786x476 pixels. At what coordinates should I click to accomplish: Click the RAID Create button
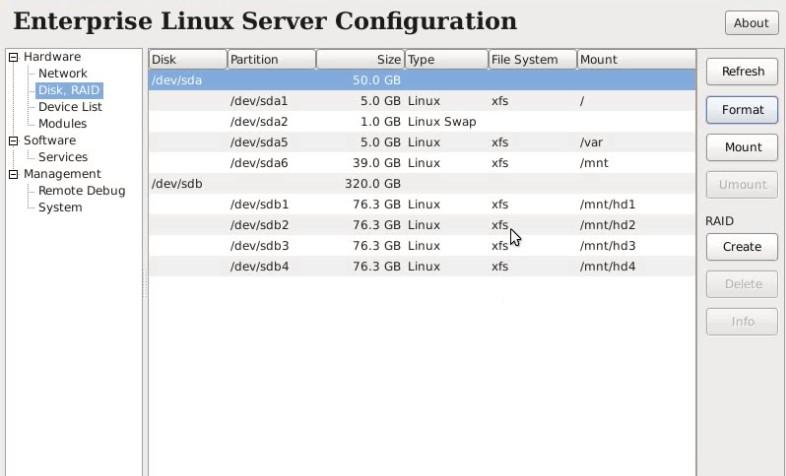pos(742,247)
